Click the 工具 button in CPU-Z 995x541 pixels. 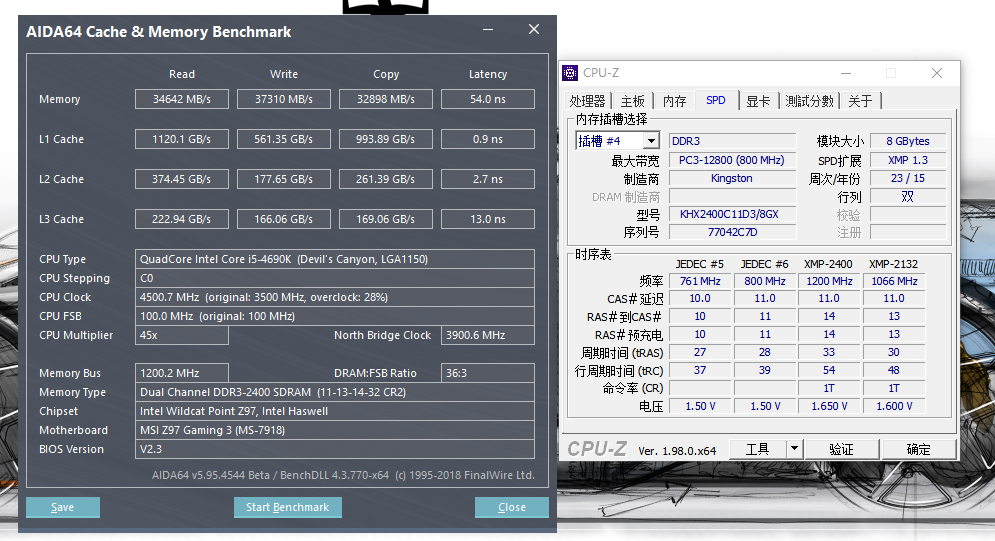pos(758,449)
